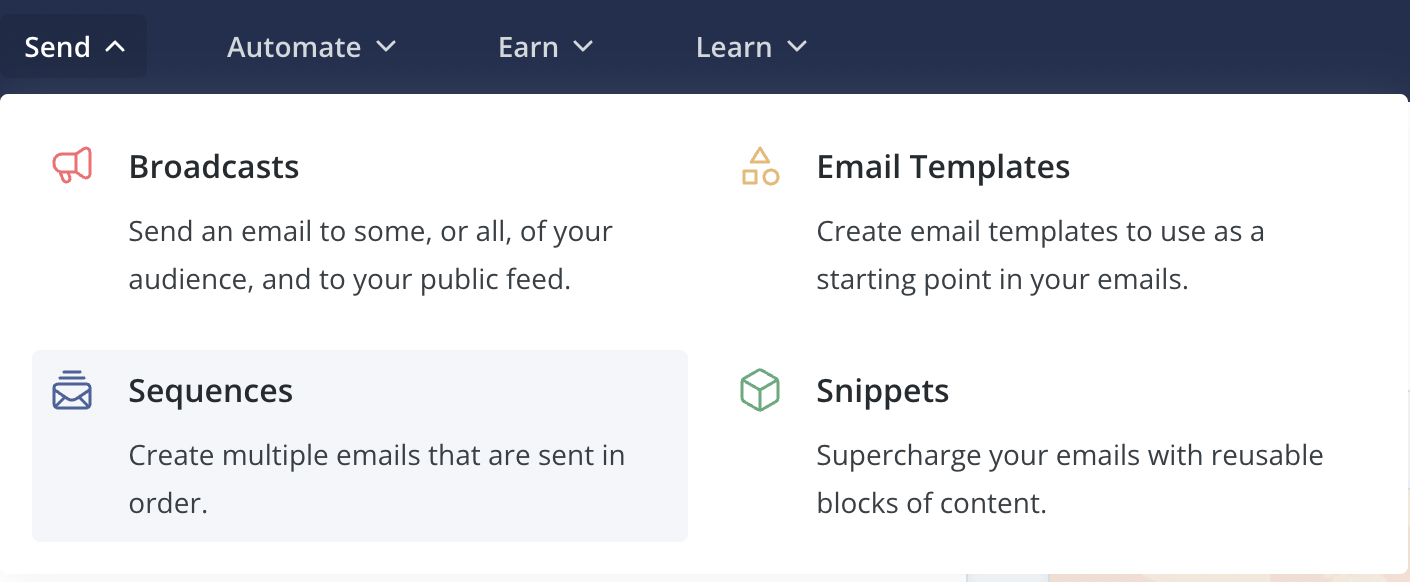Go to the Snippets heading link

[883, 390]
